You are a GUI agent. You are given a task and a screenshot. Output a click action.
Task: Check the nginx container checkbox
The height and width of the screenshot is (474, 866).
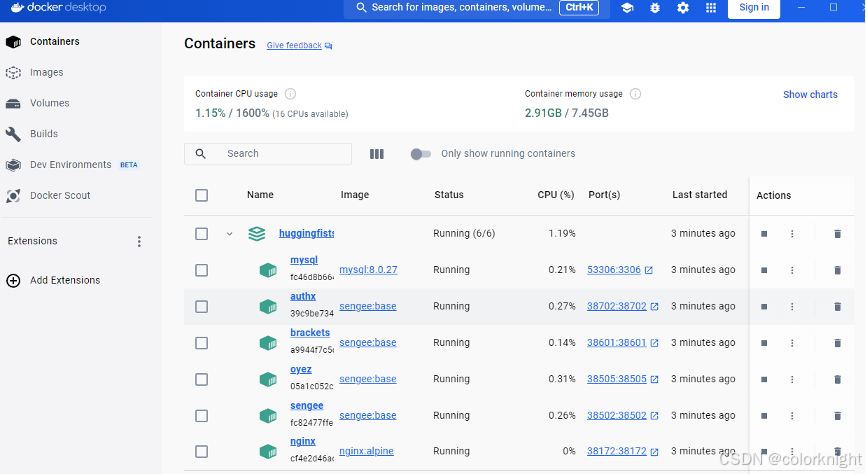click(202, 452)
